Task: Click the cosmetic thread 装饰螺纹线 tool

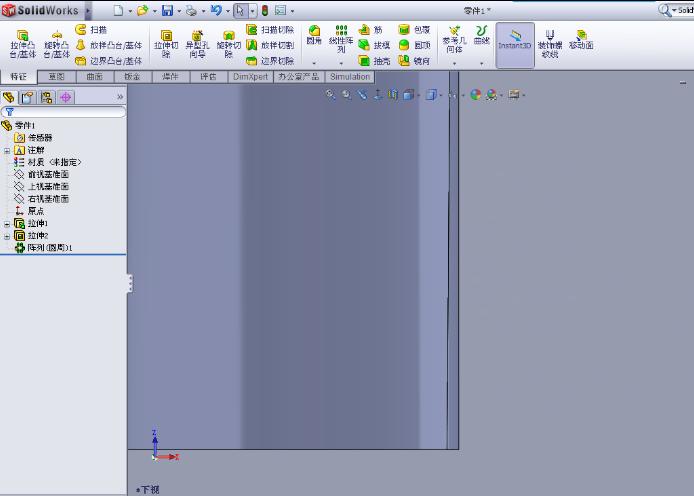Action: click(x=550, y=44)
